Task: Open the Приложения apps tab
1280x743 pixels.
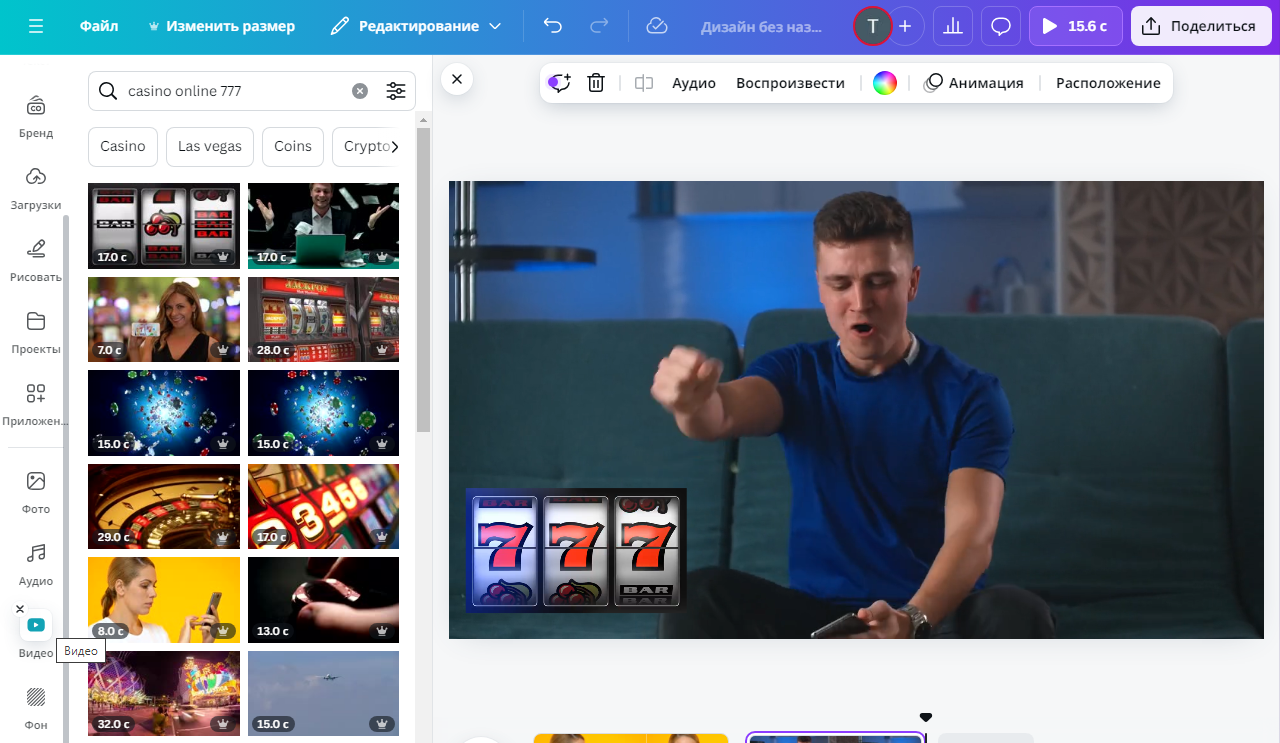Action: [36, 404]
